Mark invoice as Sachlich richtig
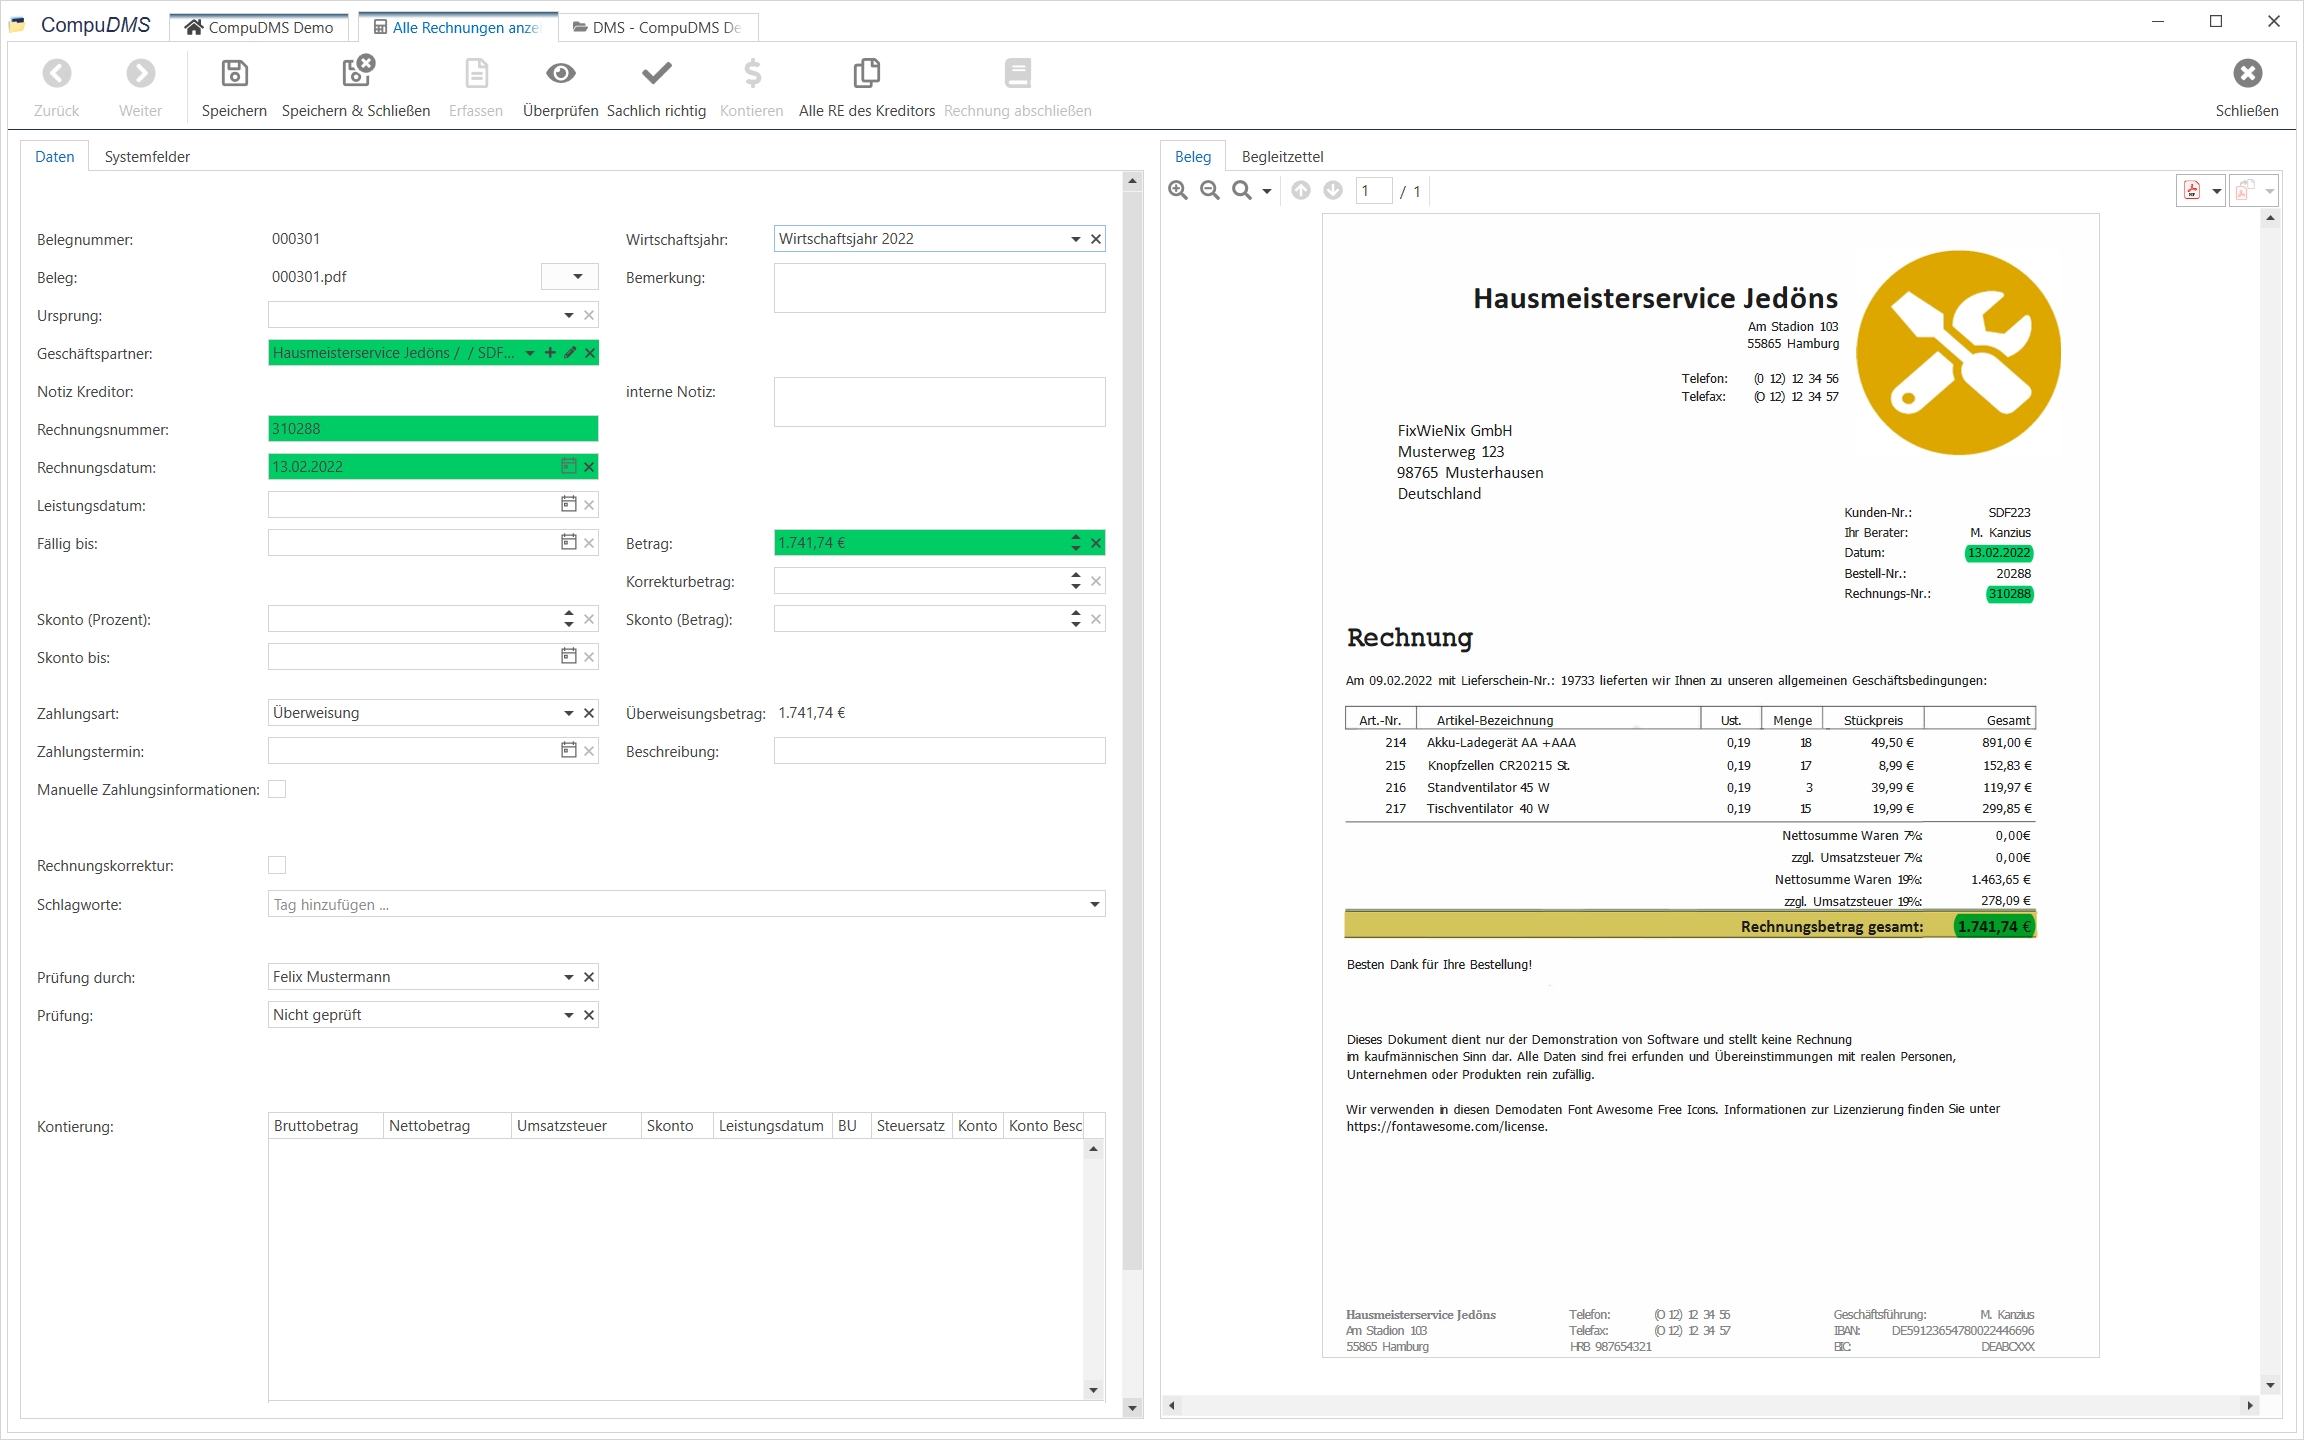Image resolution: width=2304 pixels, height=1440 pixels. pyautogui.click(x=656, y=74)
